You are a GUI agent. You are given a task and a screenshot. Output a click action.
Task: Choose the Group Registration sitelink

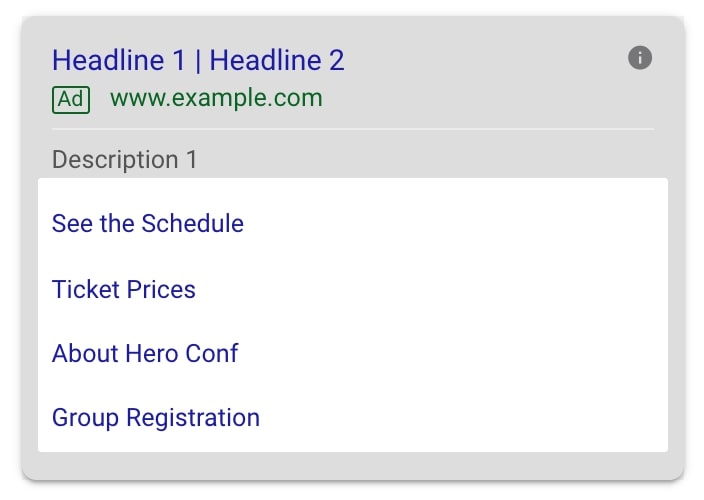coord(156,418)
